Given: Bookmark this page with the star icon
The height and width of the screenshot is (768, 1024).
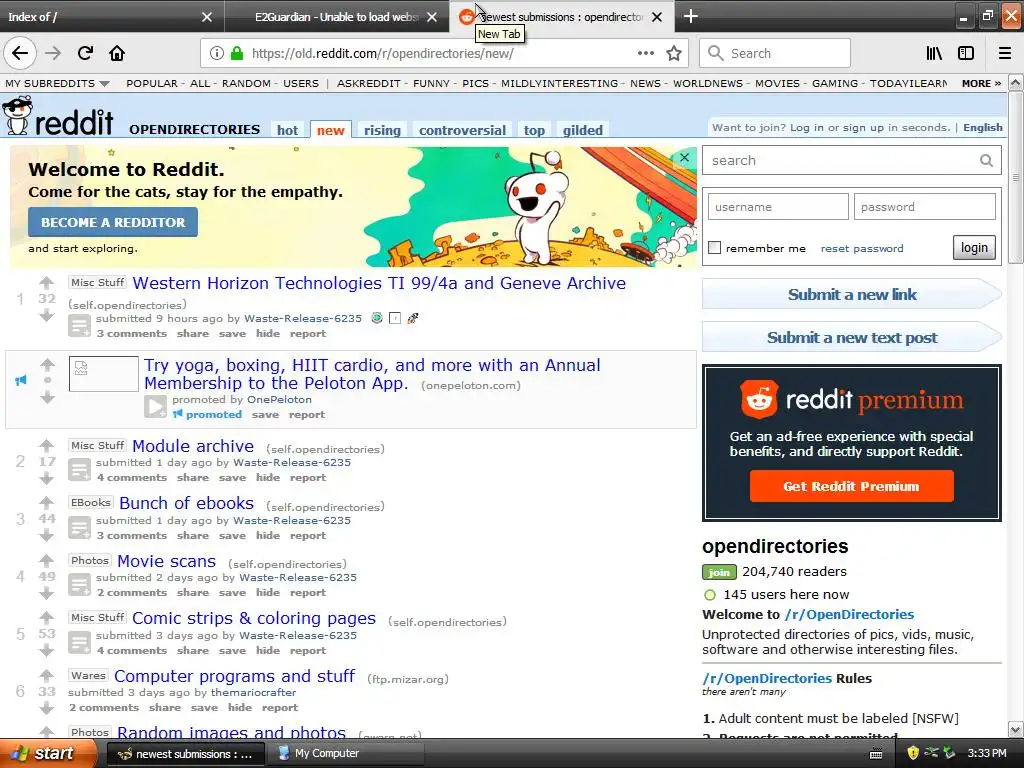Looking at the screenshot, I should tap(674, 53).
